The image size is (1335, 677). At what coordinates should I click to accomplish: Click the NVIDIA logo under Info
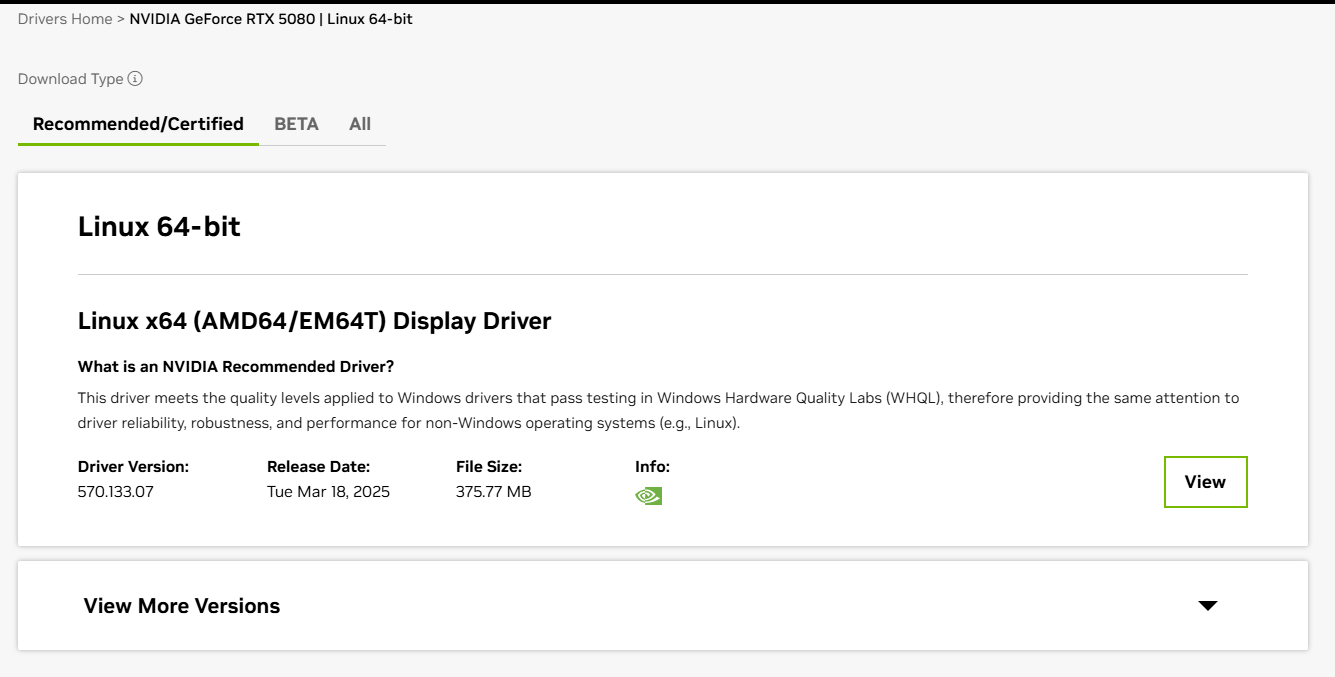pyautogui.click(x=648, y=495)
